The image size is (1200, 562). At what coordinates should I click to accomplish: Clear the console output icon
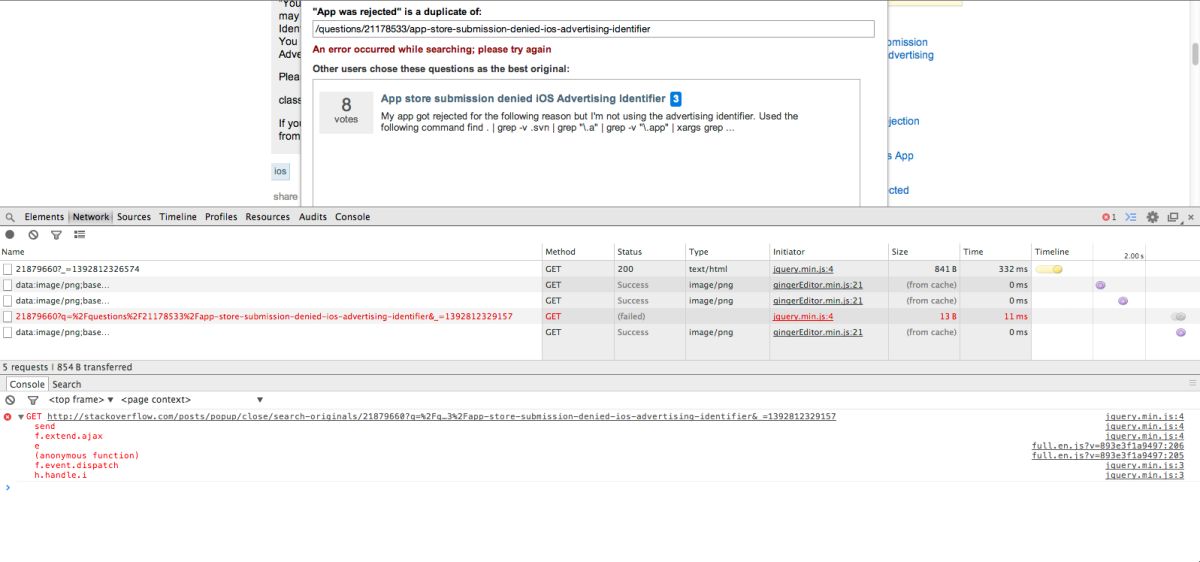click(x=10, y=400)
